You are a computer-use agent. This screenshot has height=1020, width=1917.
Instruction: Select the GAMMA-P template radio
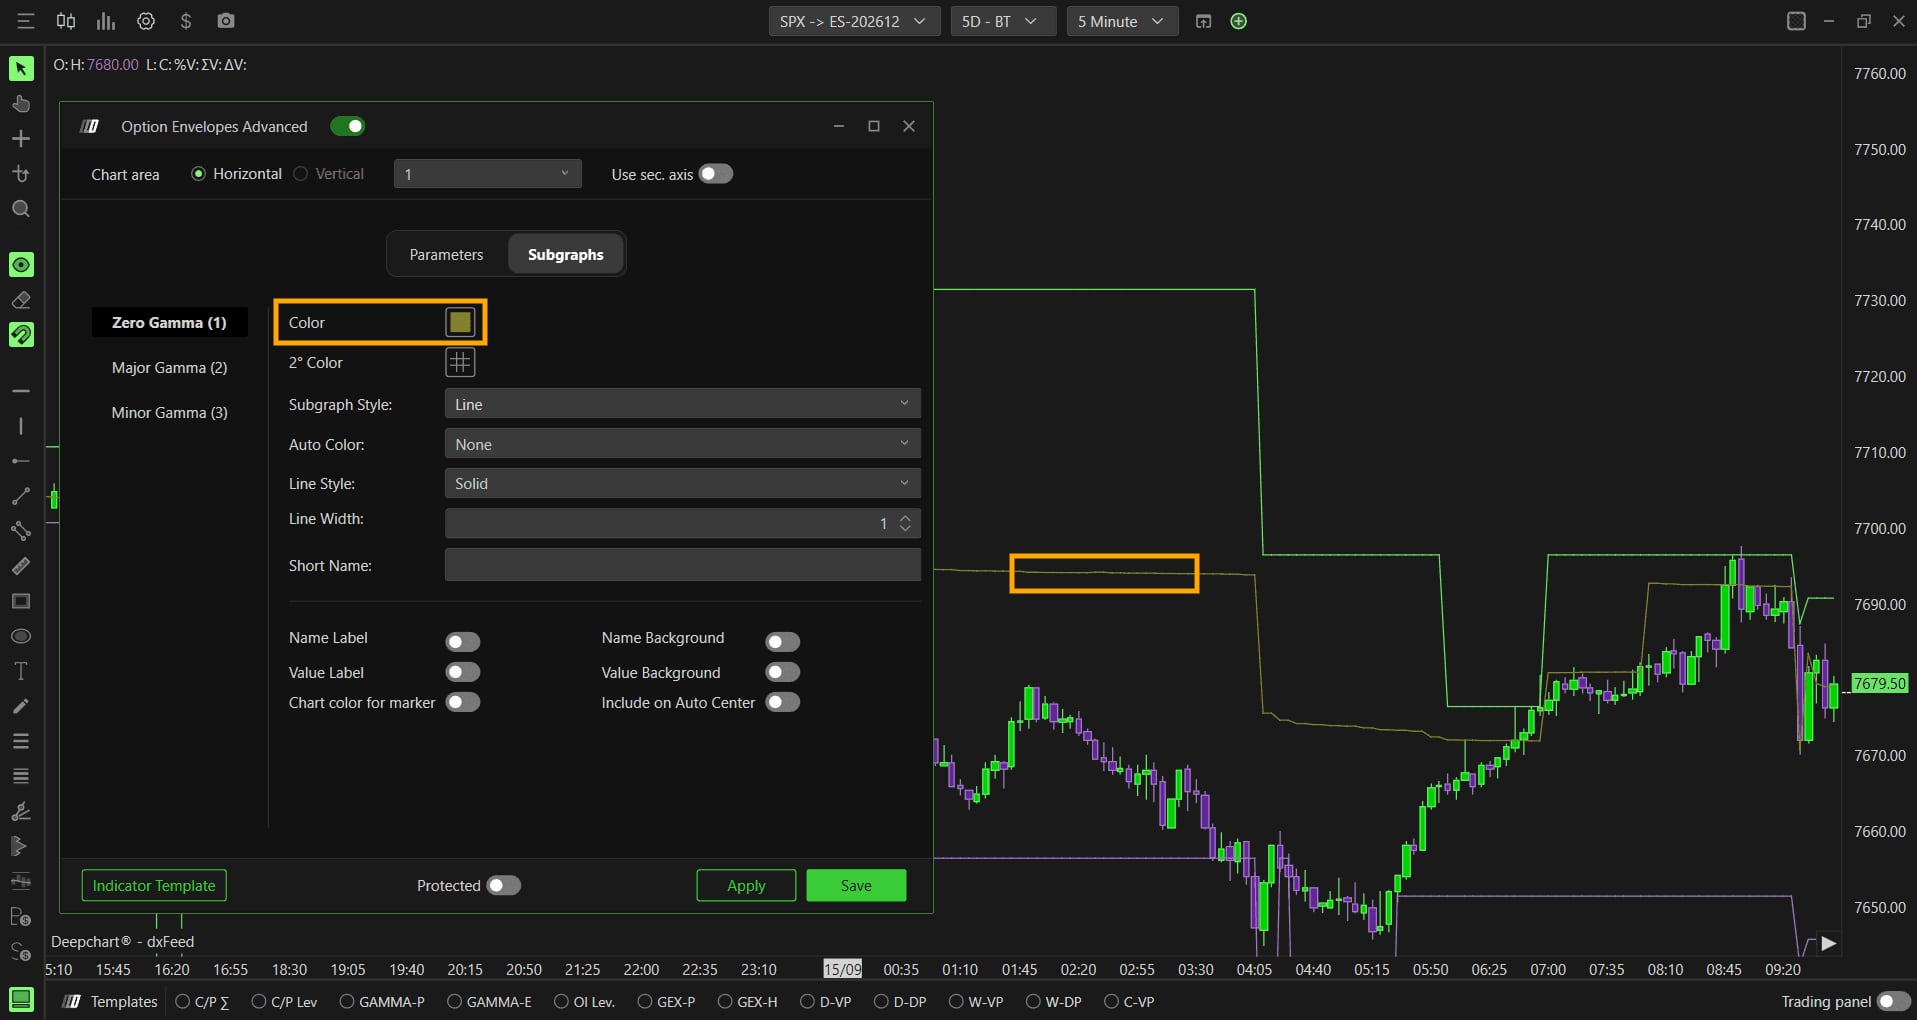(347, 1001)
